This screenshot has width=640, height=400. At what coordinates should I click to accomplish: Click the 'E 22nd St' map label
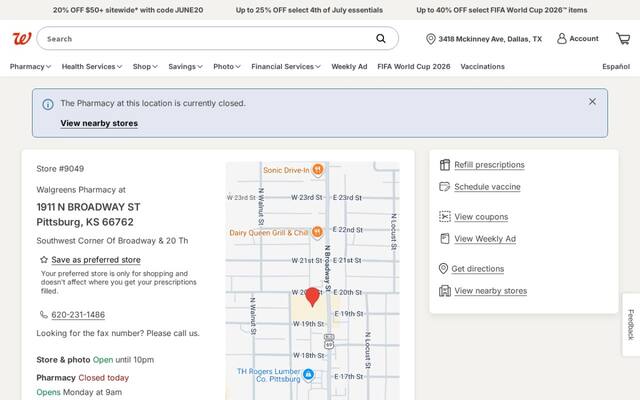point(347,230)
